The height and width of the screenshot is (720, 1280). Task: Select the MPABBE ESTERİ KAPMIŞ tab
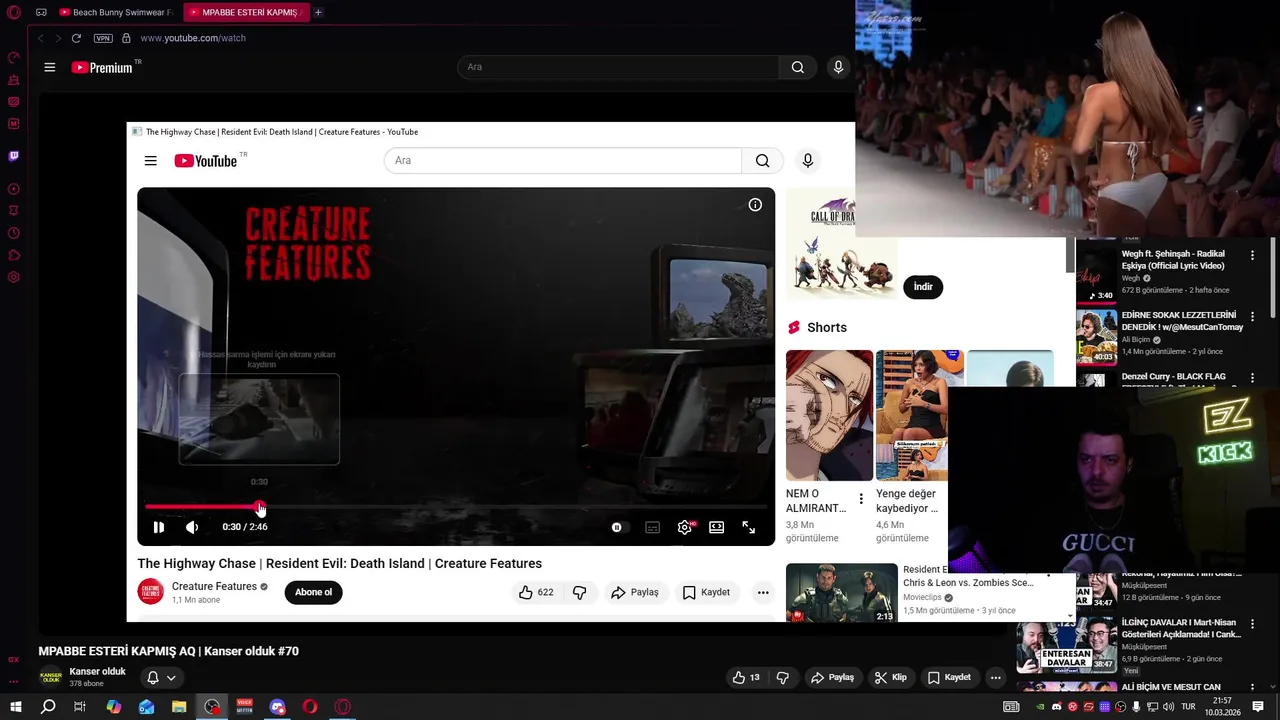coord(246,12)
